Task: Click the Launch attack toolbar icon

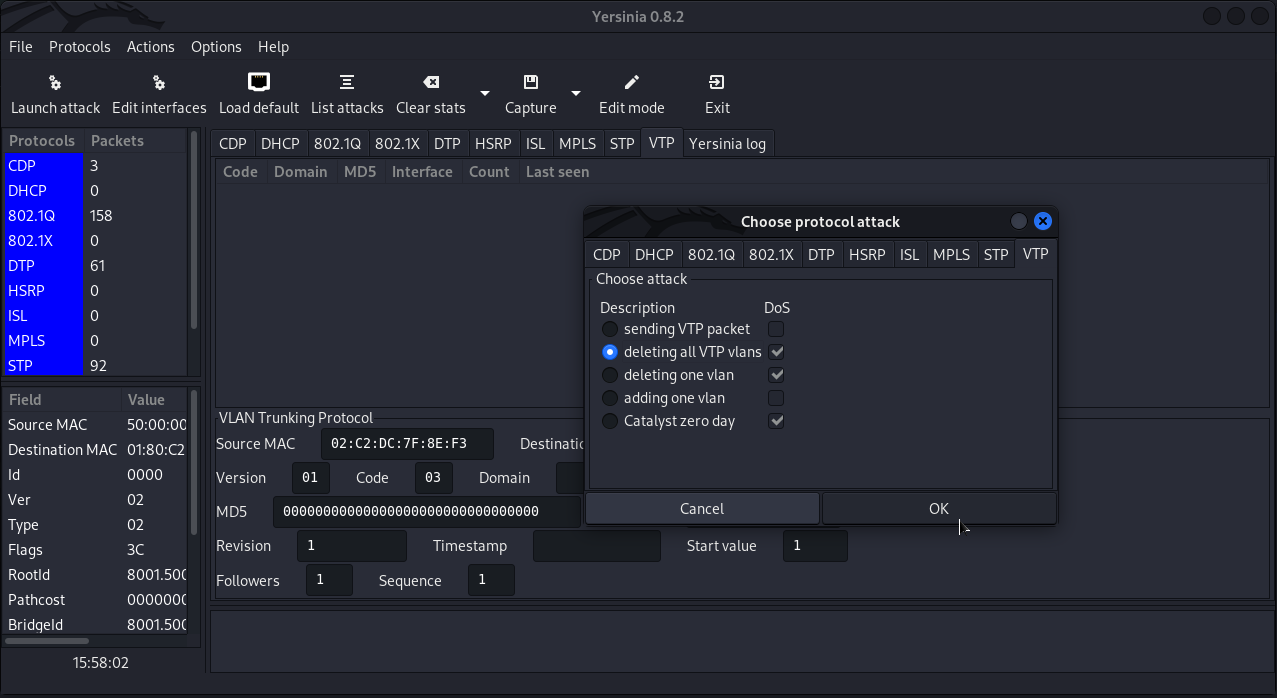Action: (x=55, y=83)
